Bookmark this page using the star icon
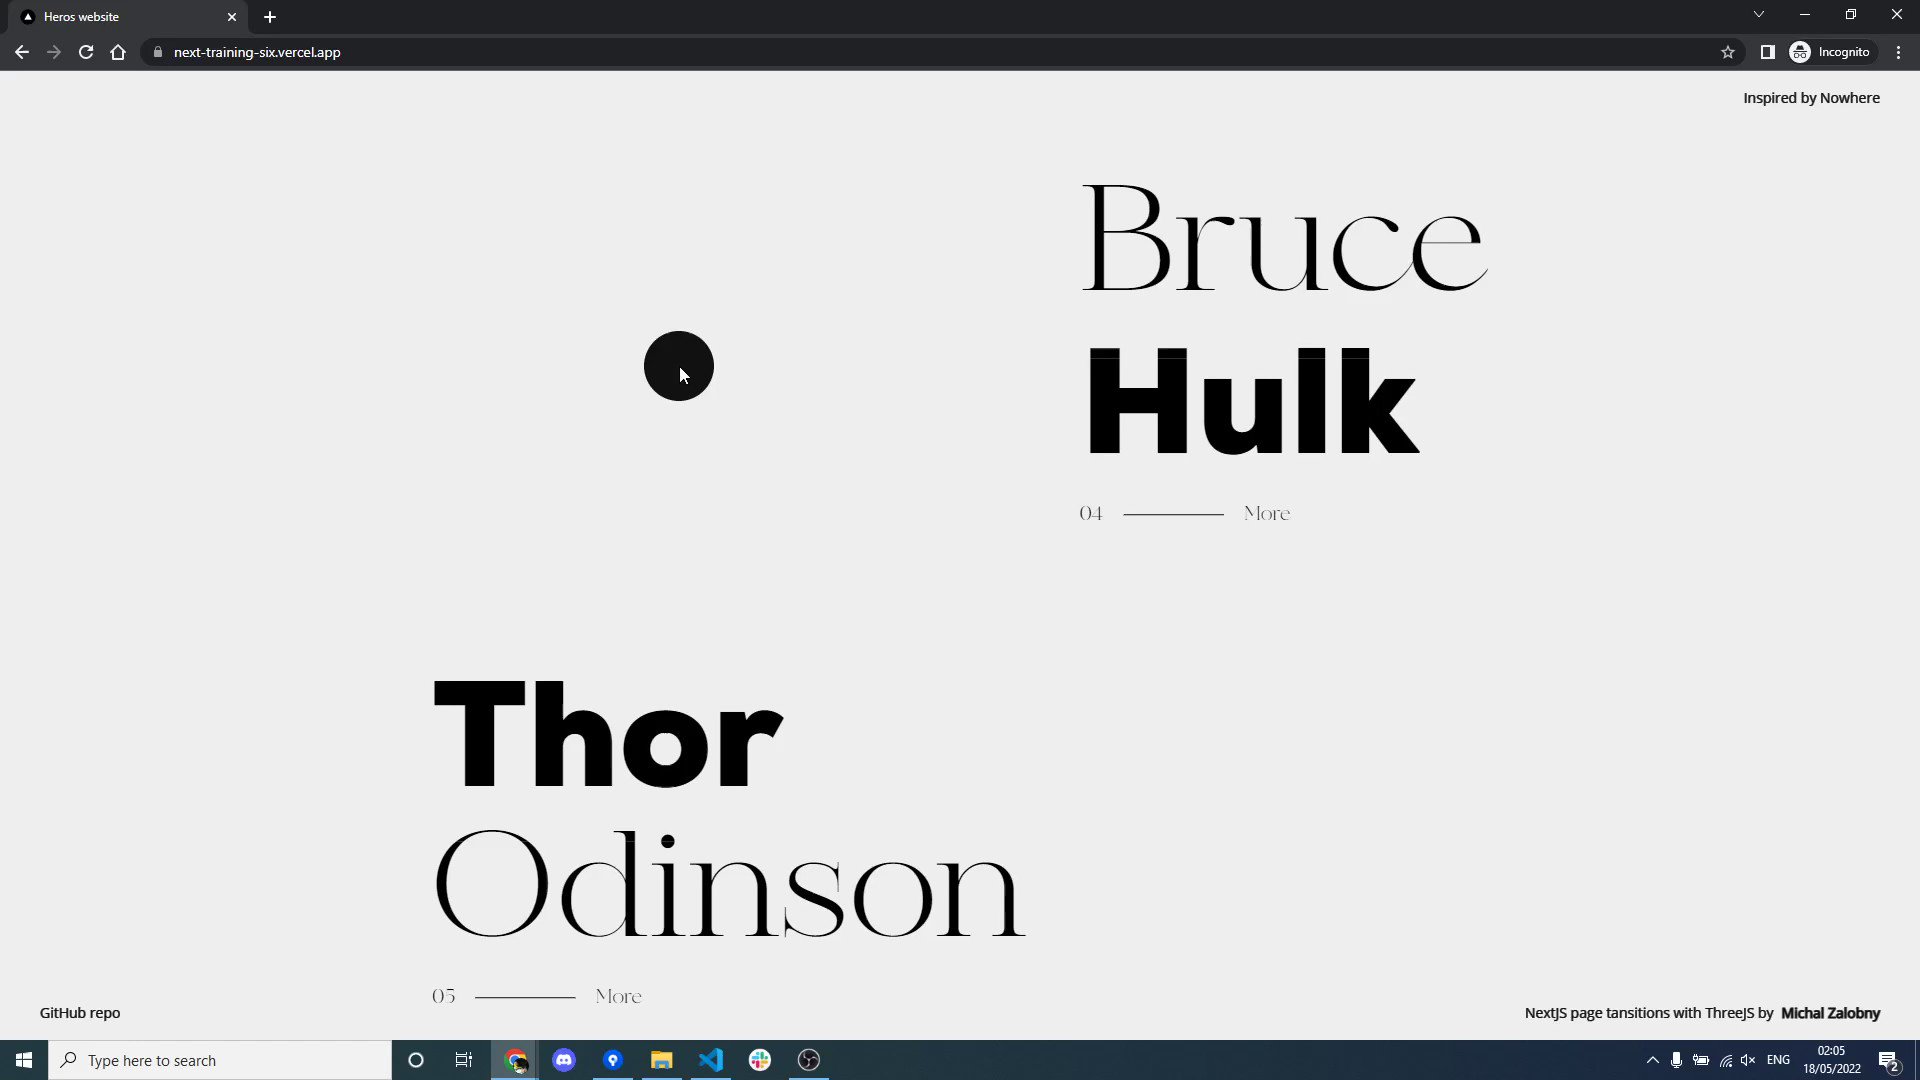 coord(1728,51)
